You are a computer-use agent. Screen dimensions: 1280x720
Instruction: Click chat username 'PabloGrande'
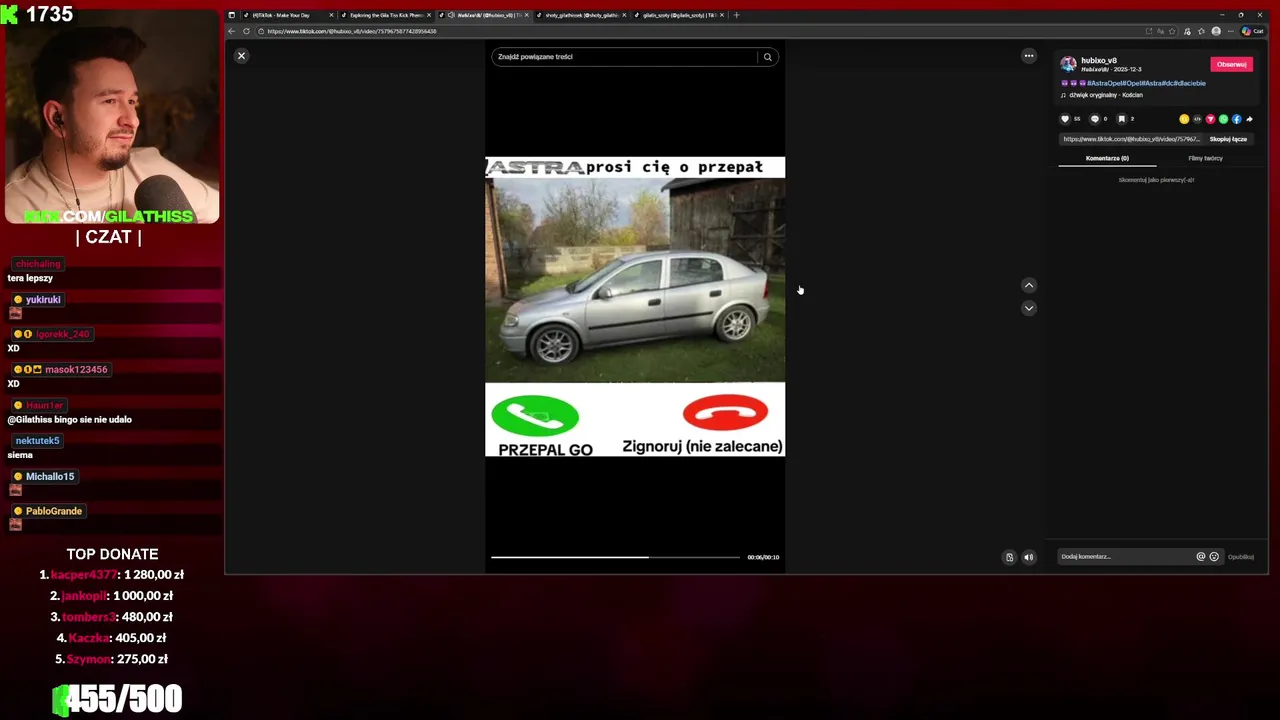pyautogui.click(x=54, y=512)
